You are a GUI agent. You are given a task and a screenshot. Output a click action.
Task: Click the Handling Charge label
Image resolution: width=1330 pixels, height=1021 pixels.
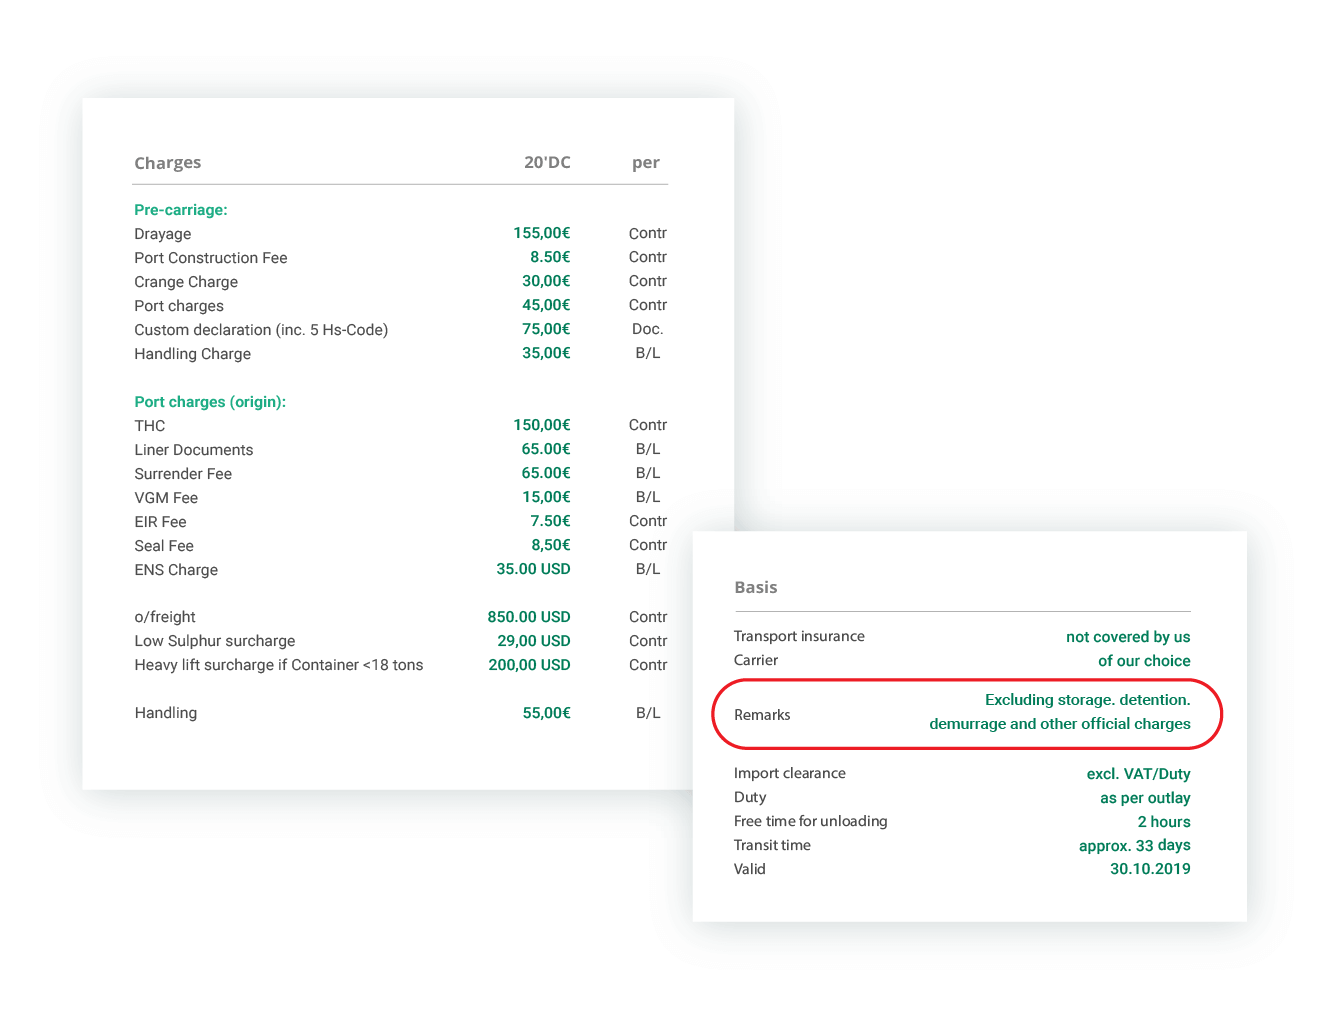pos(193,354)
